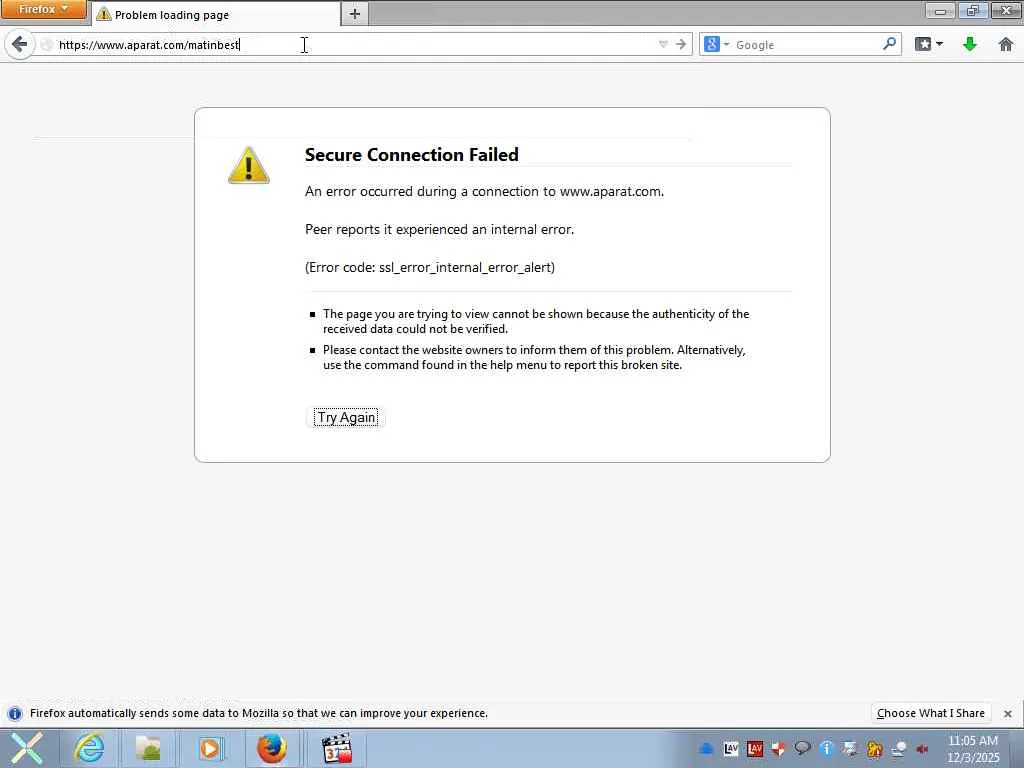Click the blue cloud tray icon
The width and height of the screenshot is (1024, 768).
[706, 748]
